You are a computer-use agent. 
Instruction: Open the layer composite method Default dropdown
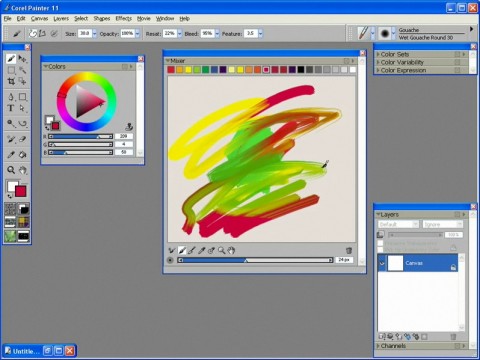(398, 224)
